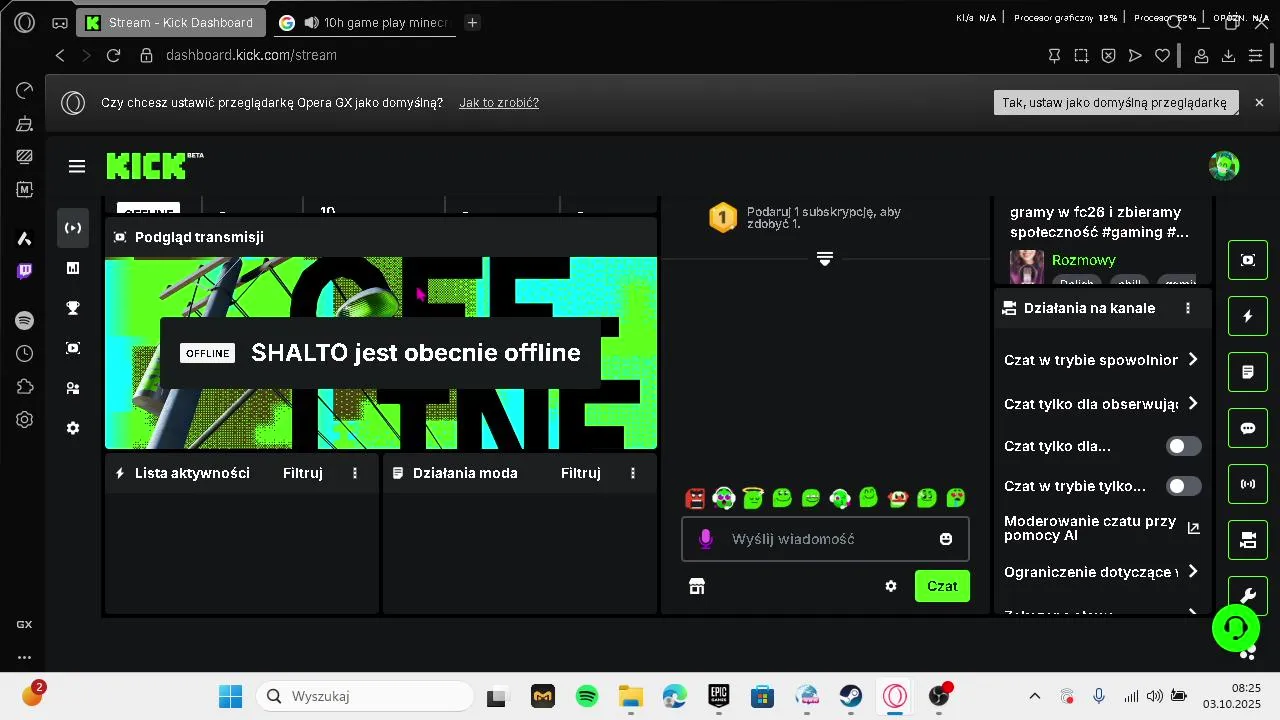Toggle the 'Czat w trybie tylko...' switch

pos(1184,486)
